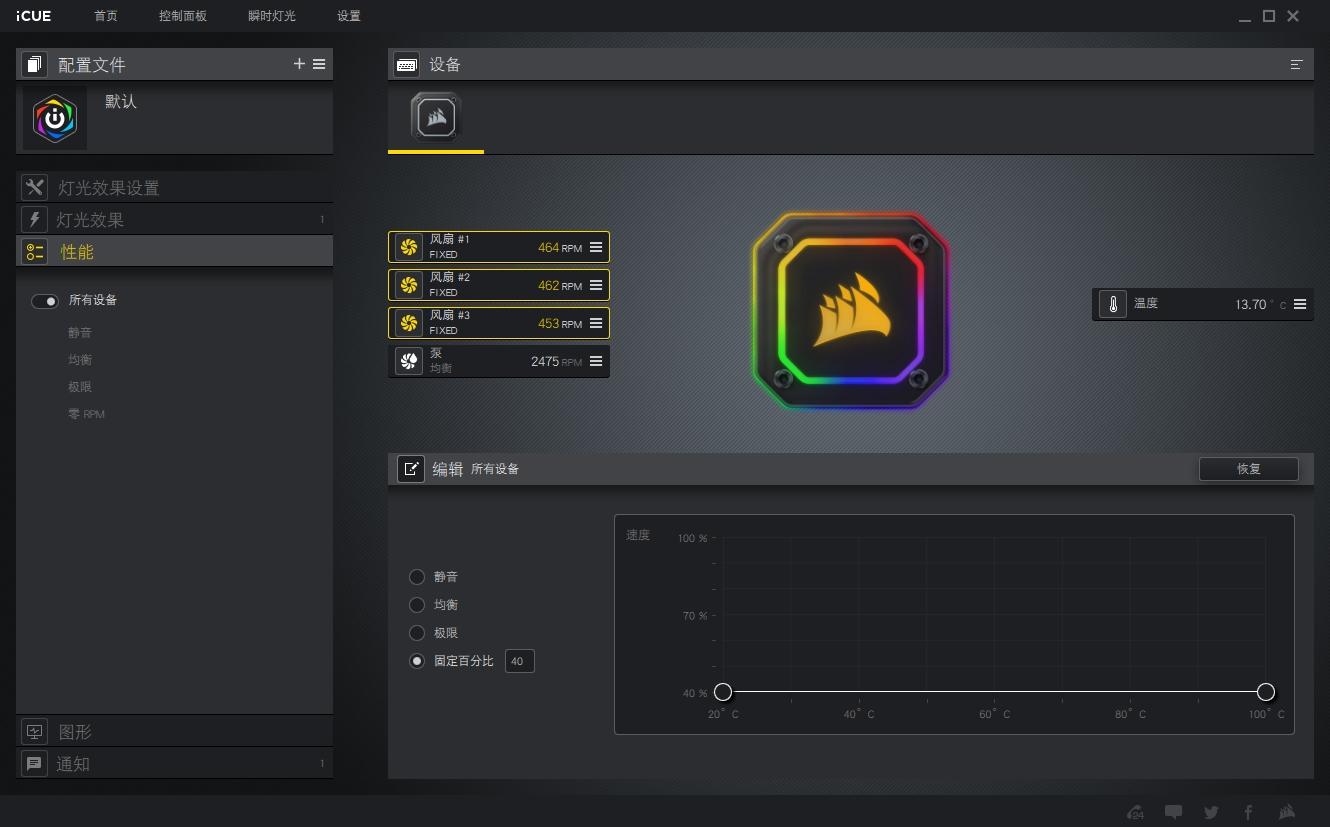Expand the 灯光效果 section
The height and width of the screenshot is (827, 1330).
(90, 220)
